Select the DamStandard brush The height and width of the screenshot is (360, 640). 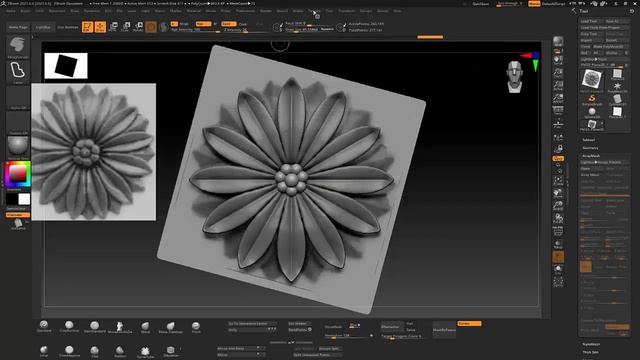pyautogui.click(x=94, y=327)
